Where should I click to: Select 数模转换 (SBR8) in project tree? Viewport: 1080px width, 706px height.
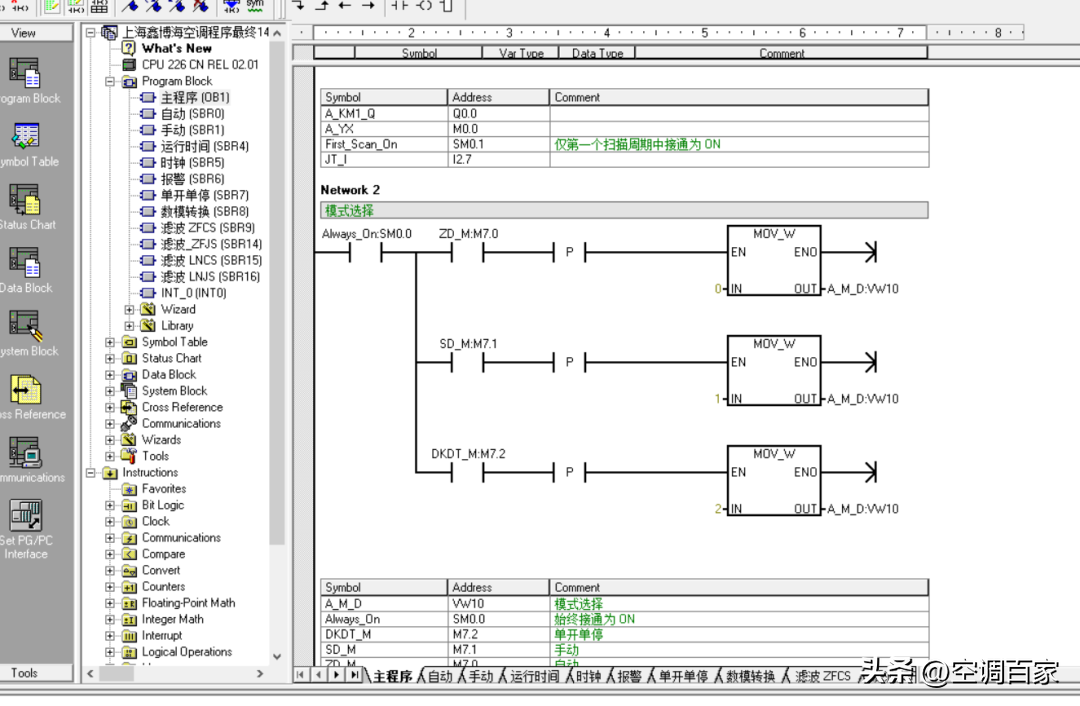[x=204, y=212]
